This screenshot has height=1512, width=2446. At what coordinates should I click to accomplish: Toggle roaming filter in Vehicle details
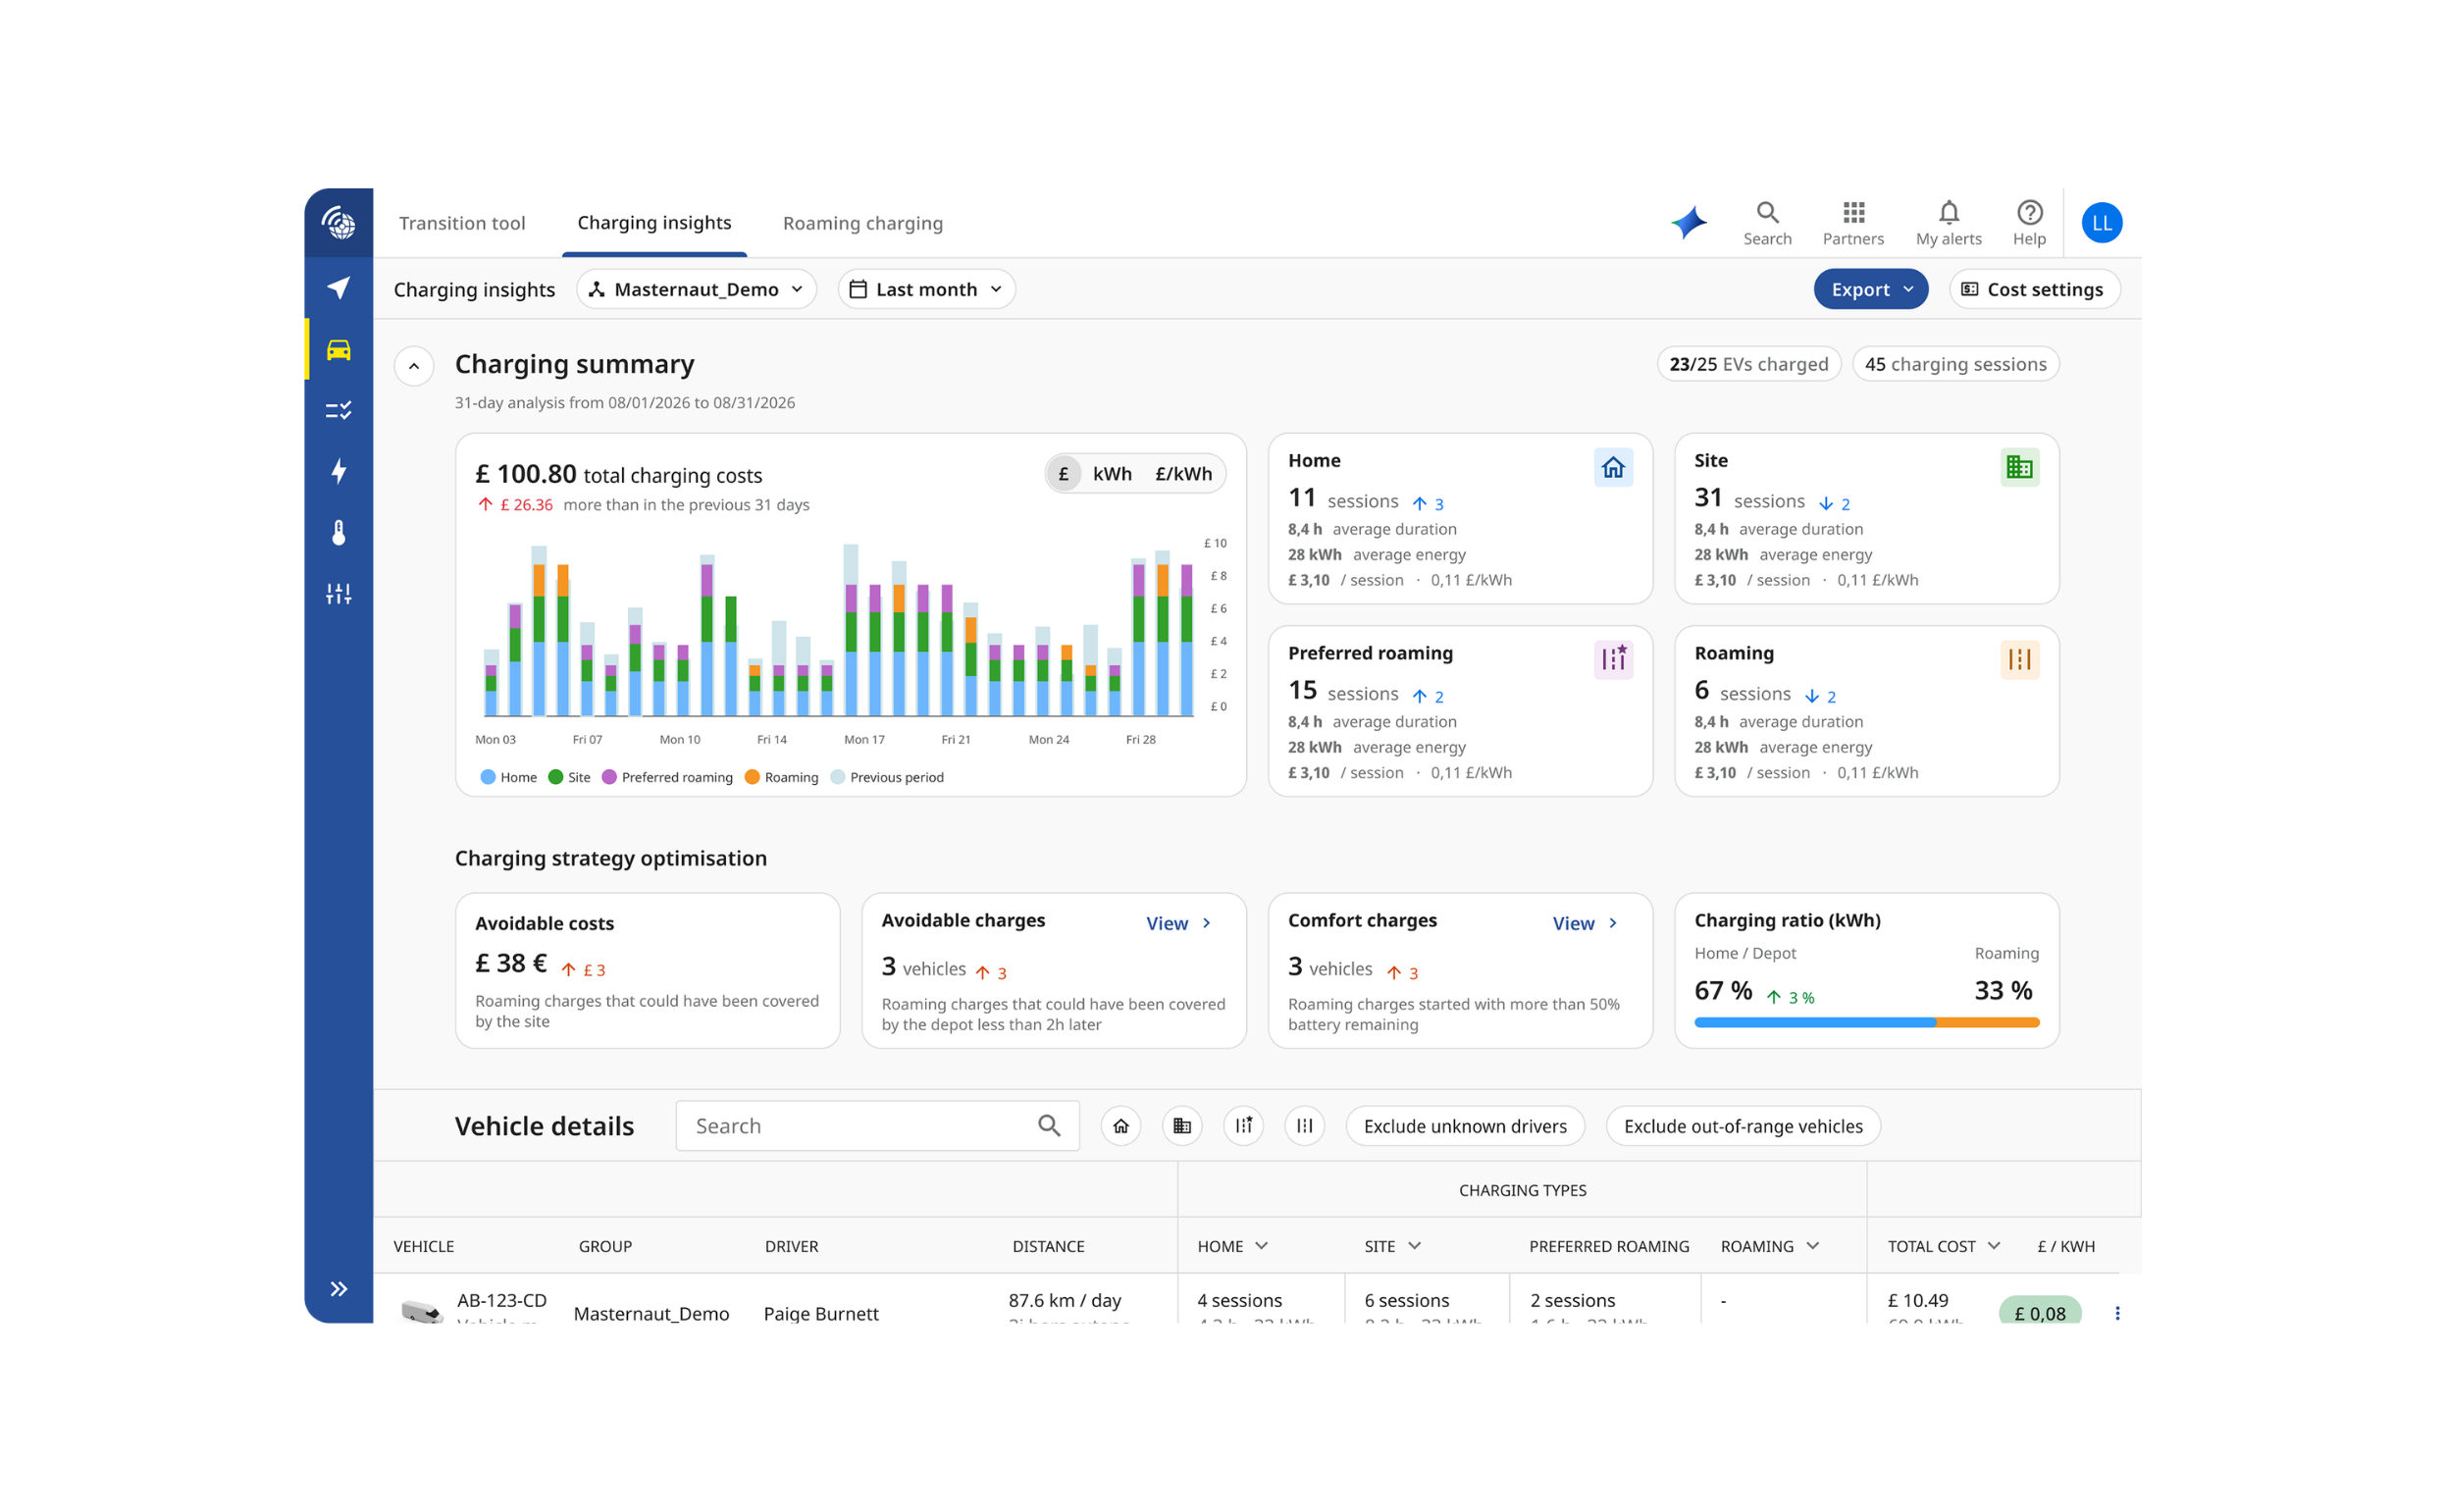click(x=1304, y=1126)
